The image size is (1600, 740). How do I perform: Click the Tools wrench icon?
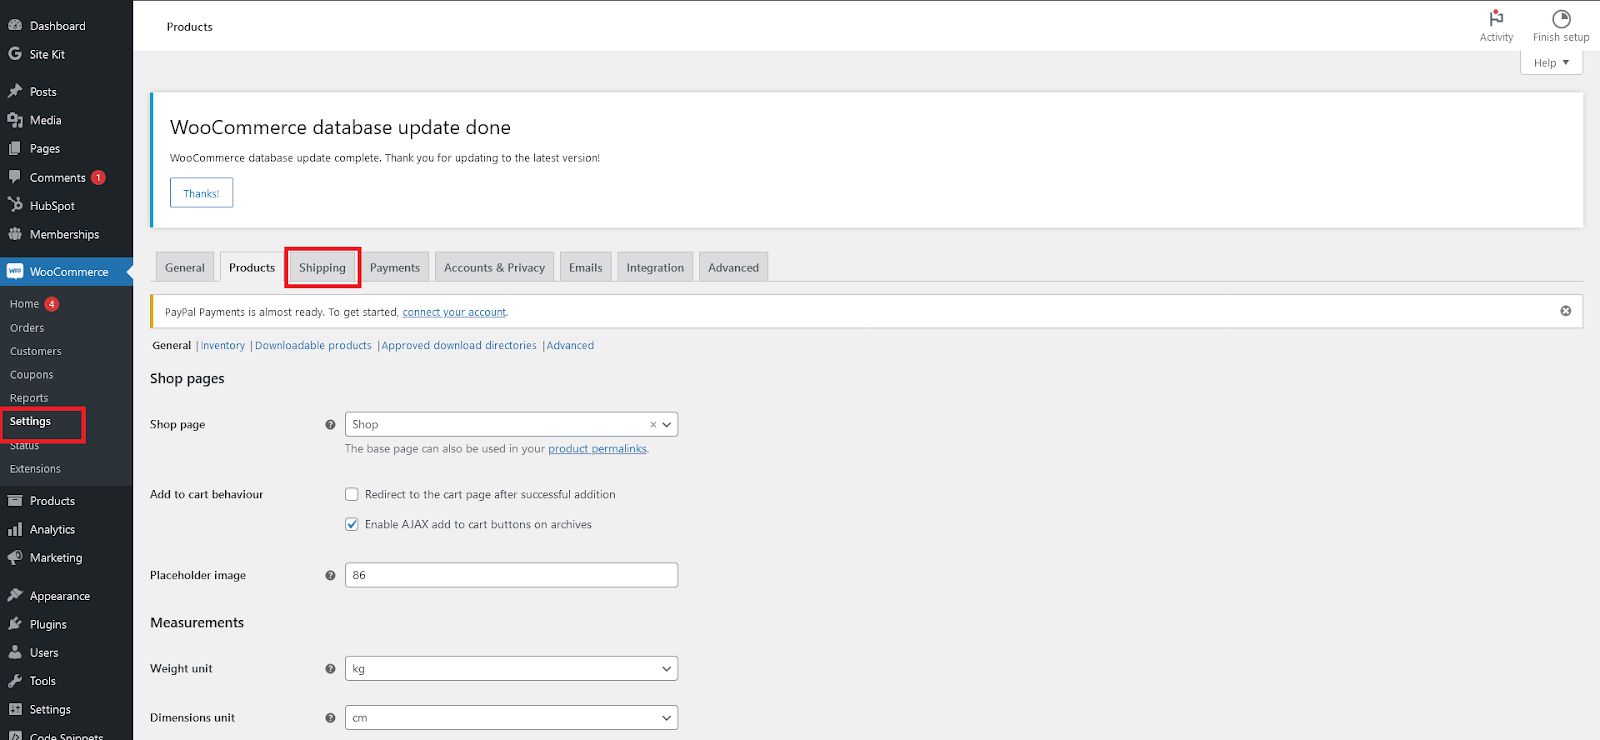pyautogui.click(x=15, y=681)
